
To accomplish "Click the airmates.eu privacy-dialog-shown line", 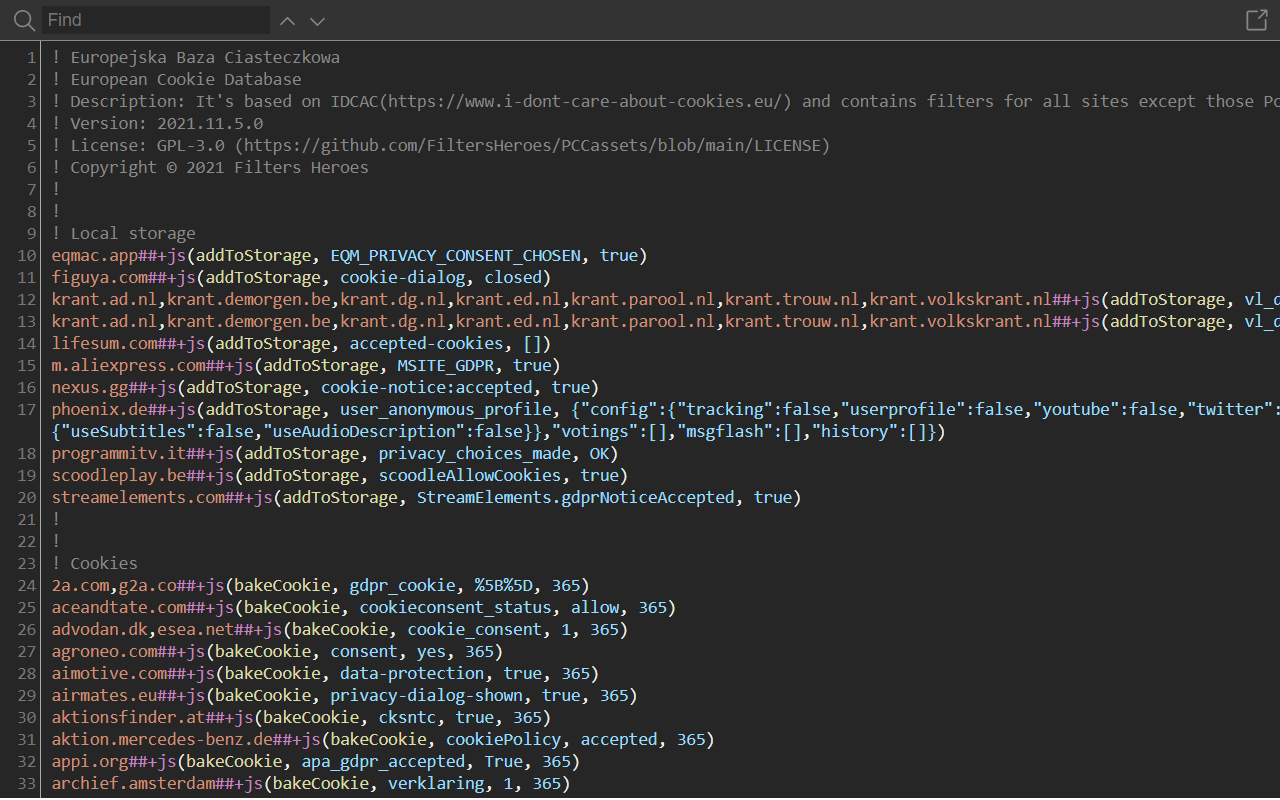I will click(344, 695).
